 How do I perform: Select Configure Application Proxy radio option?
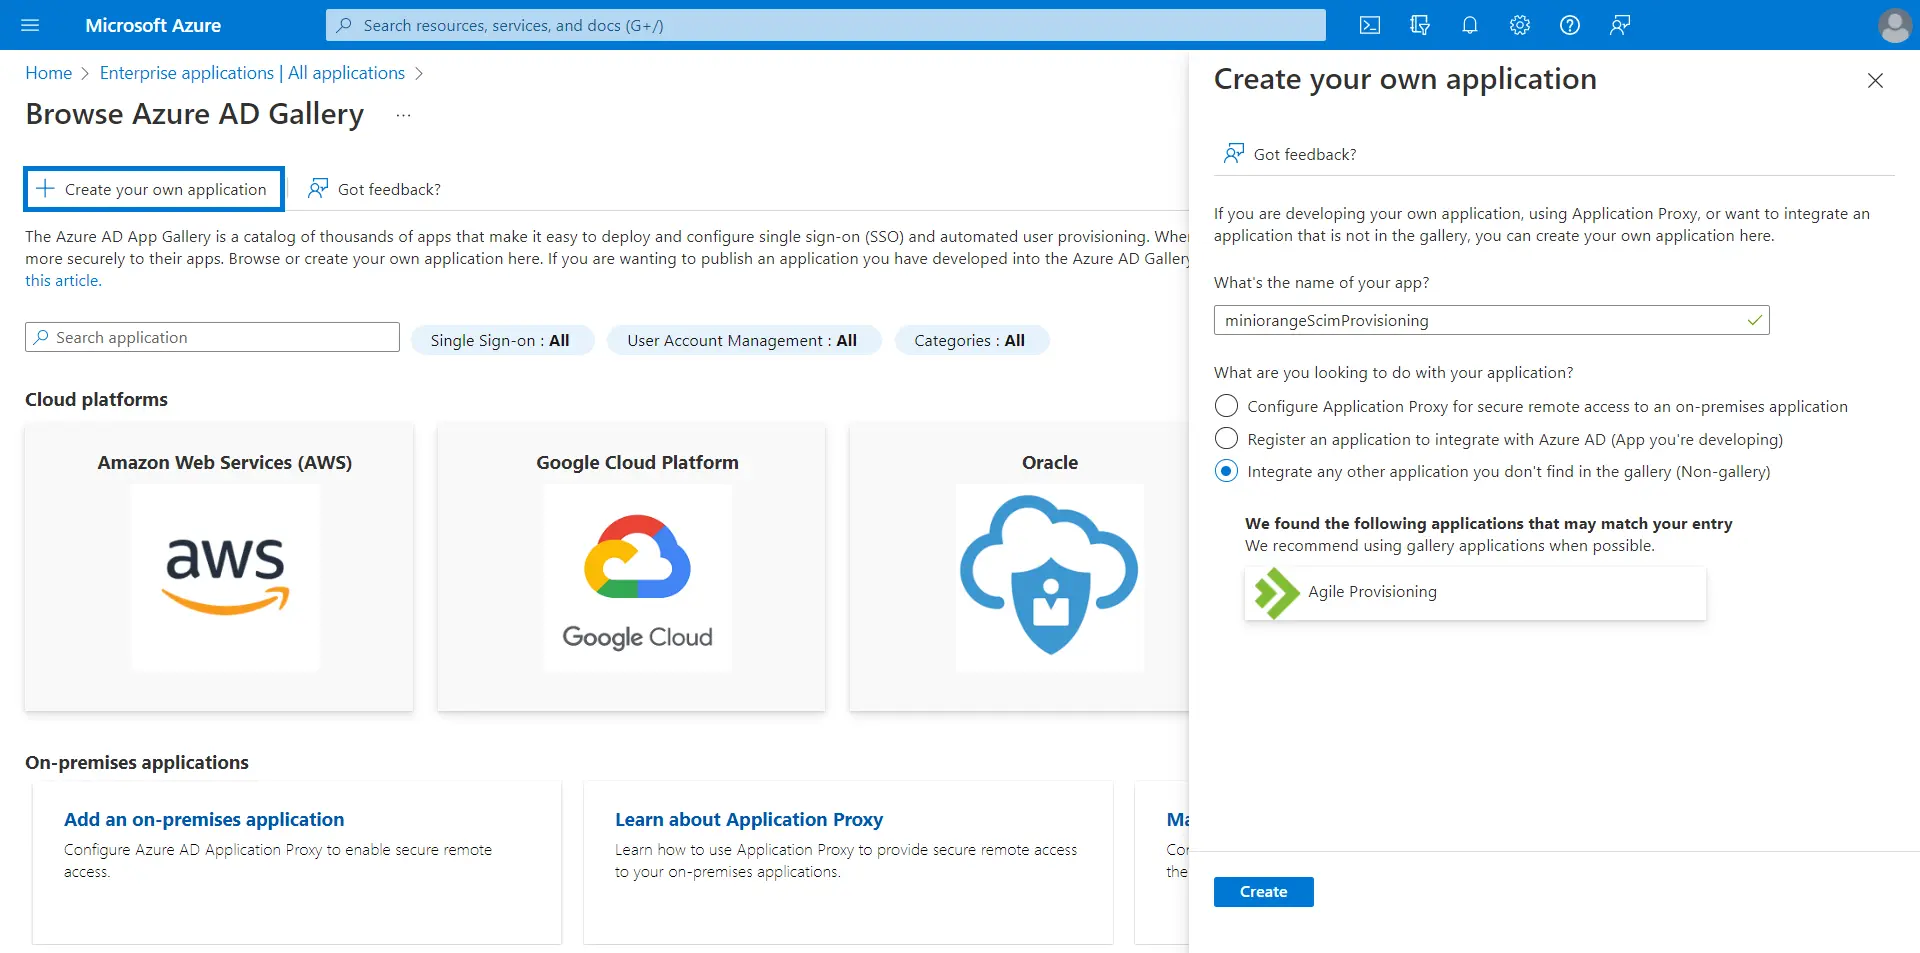(x=1225, y=406)
